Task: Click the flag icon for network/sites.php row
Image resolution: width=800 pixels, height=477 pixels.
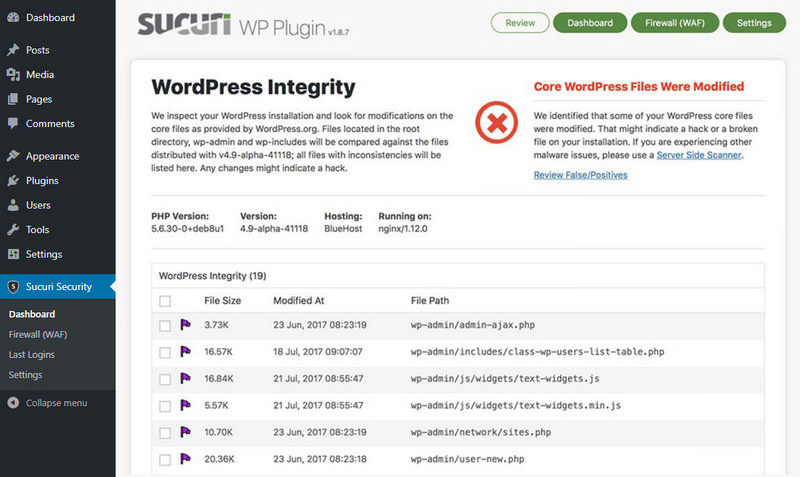Action: click(186, 432)
